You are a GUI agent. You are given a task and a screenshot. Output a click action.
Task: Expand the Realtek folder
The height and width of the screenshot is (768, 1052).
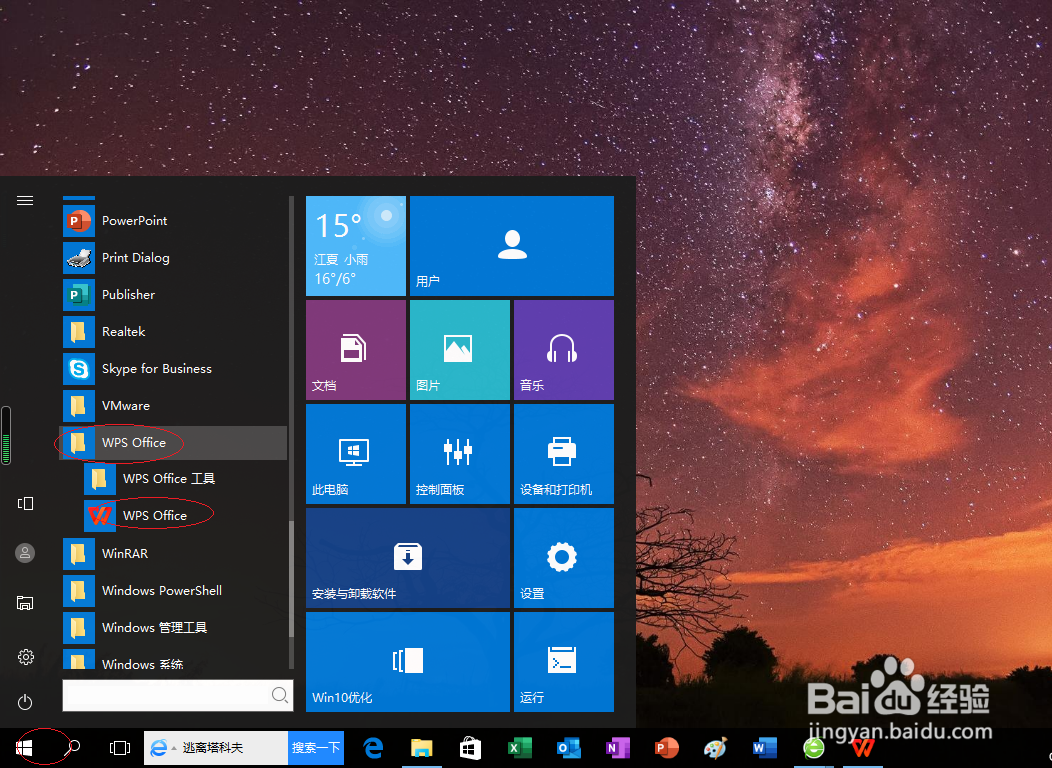(x=174, y=331)
